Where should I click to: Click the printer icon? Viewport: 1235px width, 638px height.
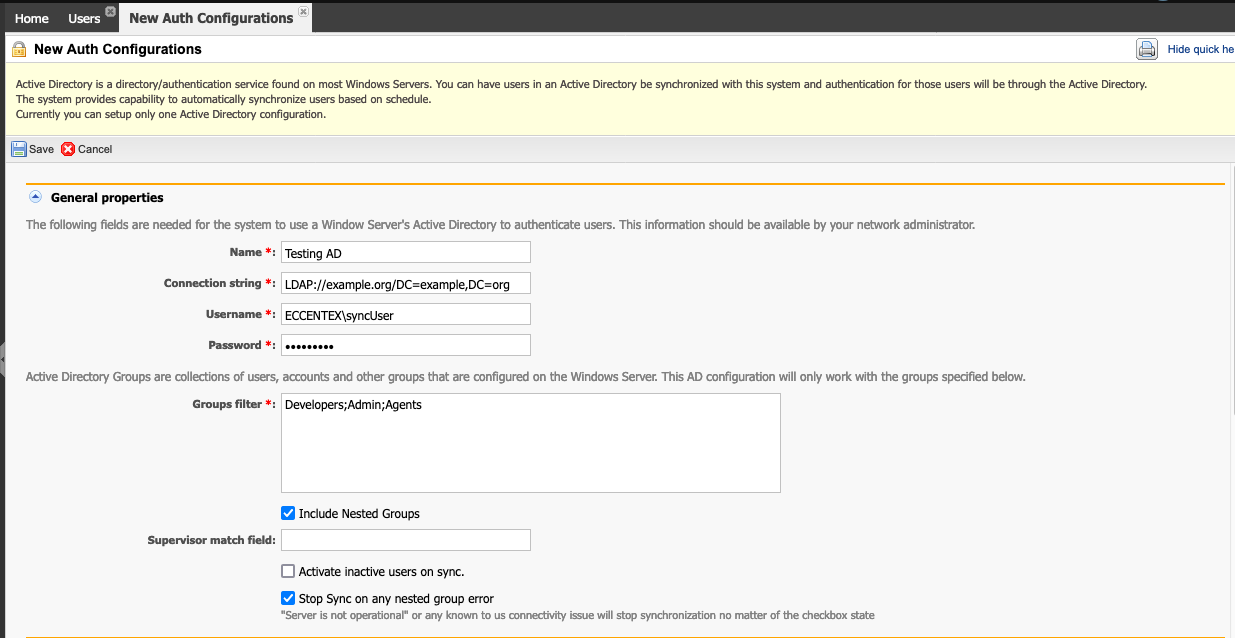click(x=1146, y=49)
